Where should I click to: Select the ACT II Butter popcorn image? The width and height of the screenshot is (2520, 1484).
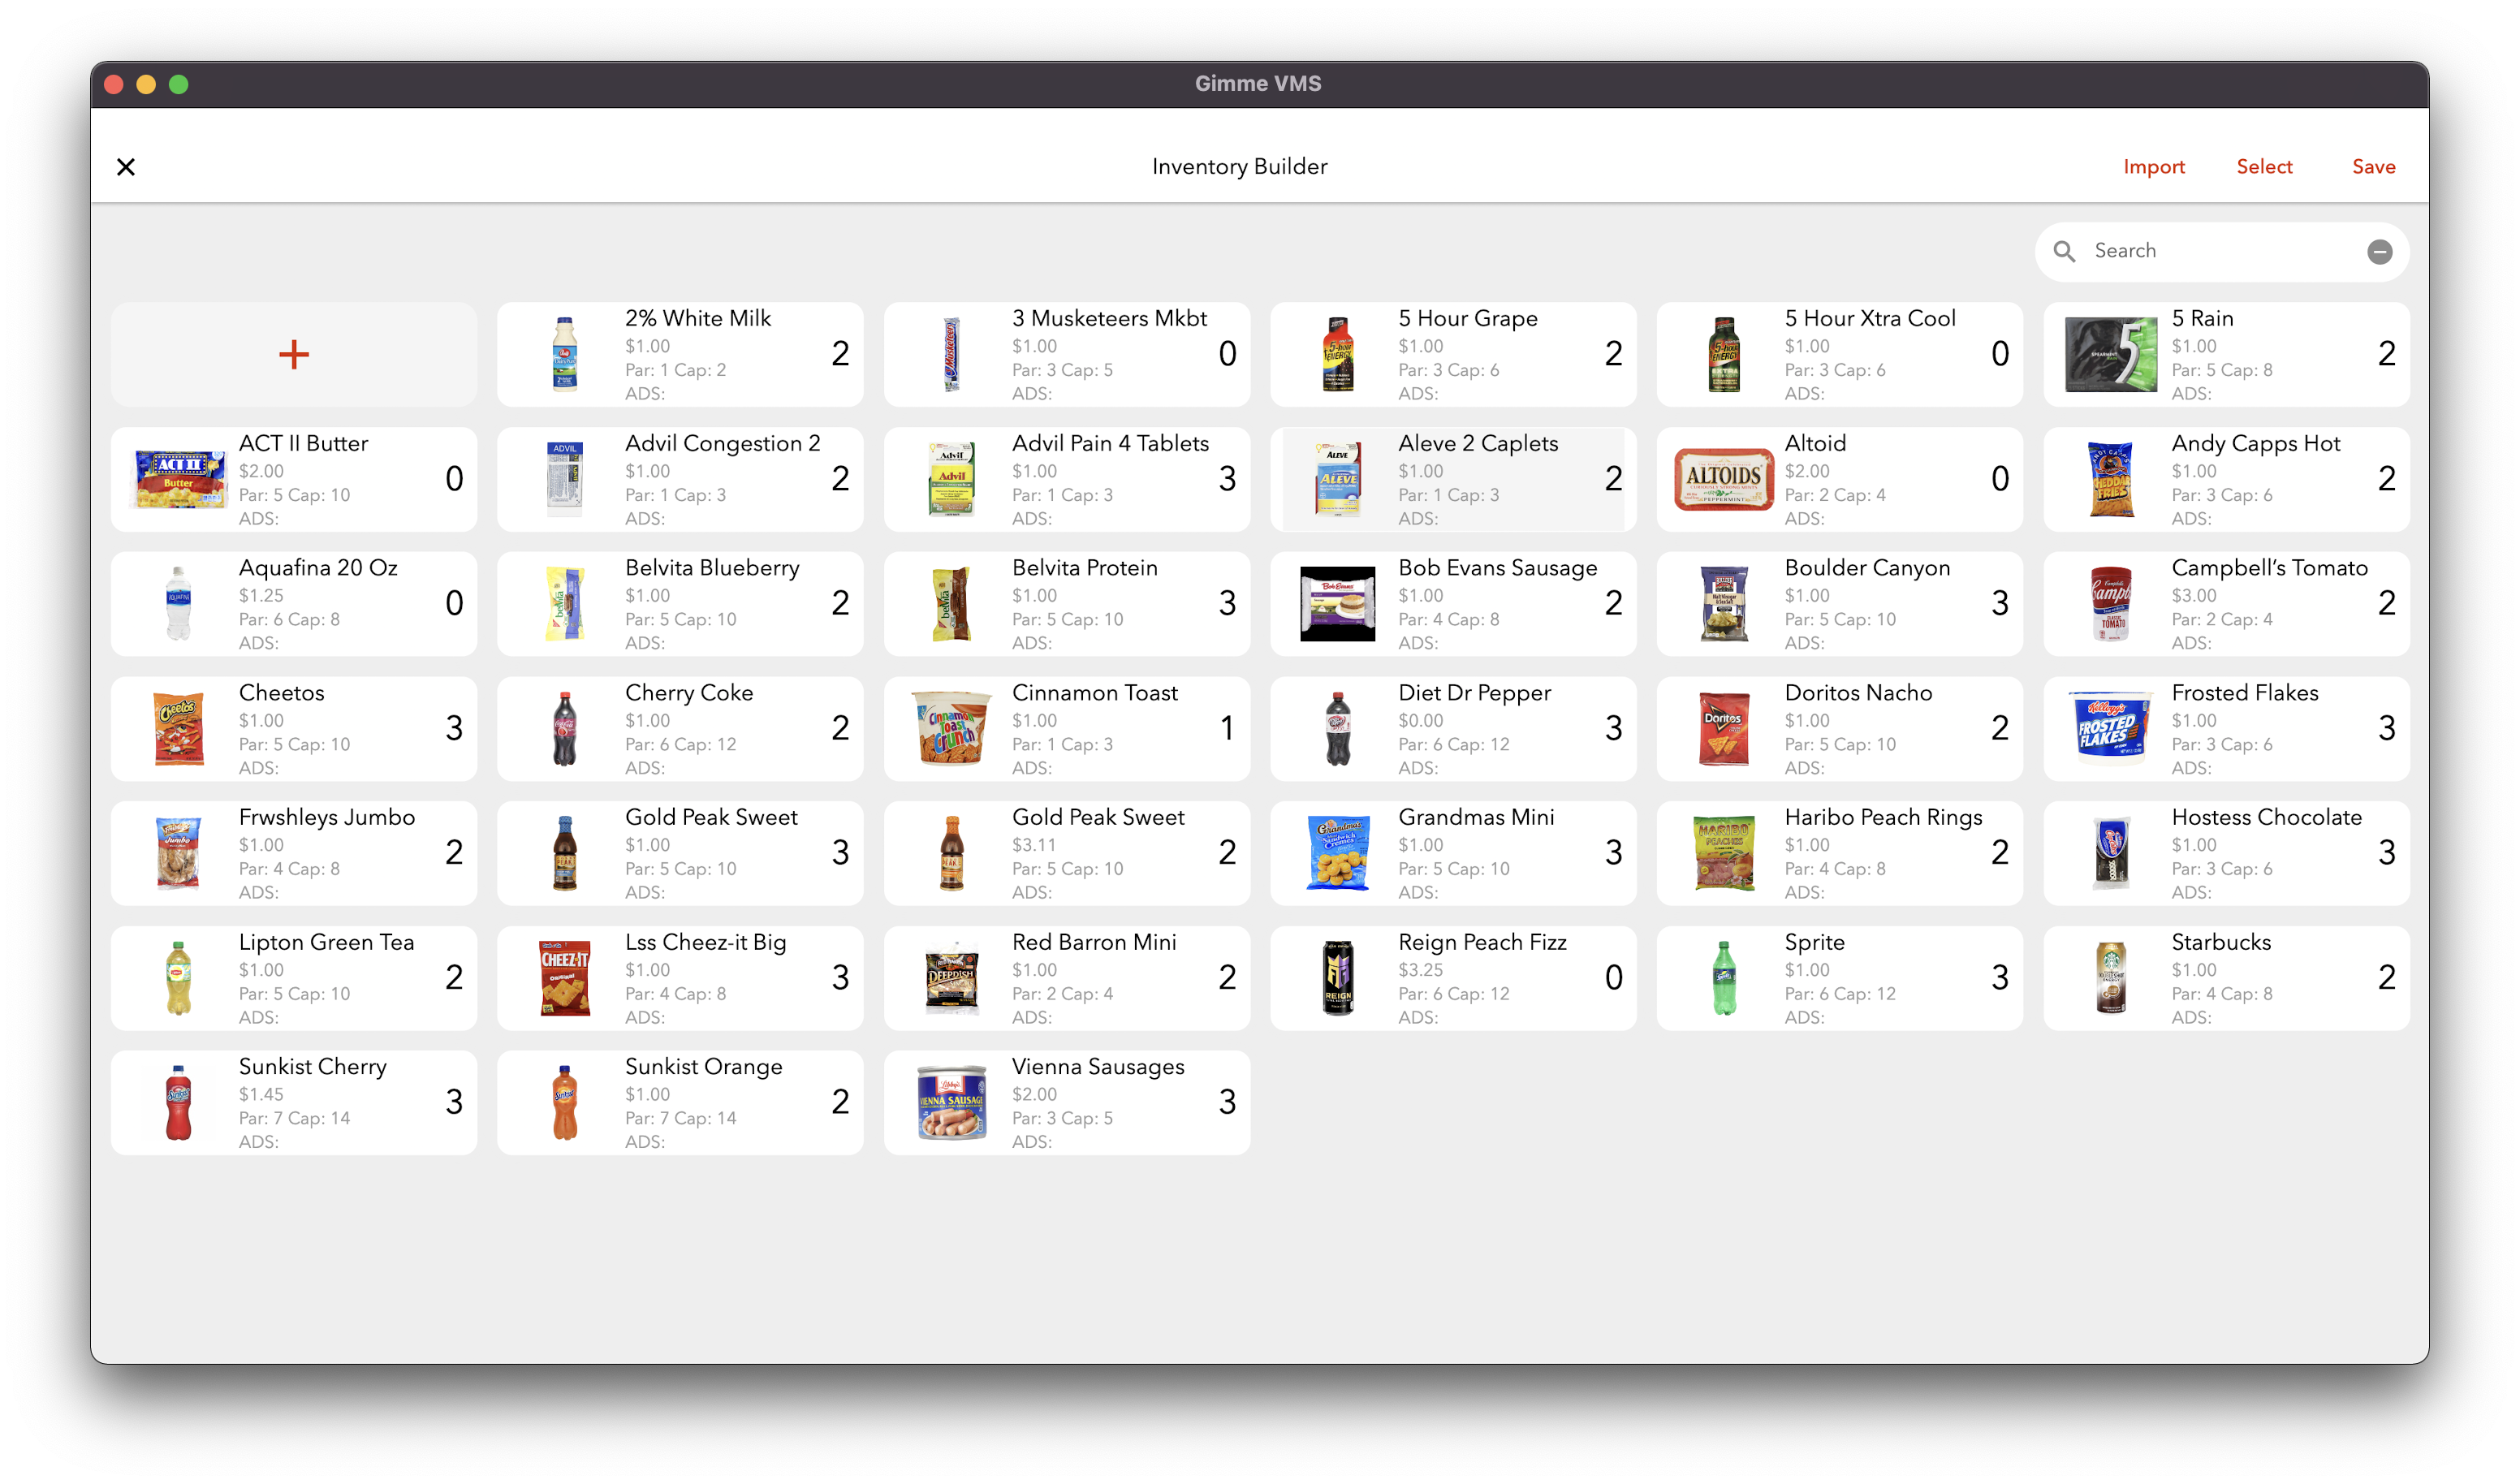pyautogui.click(x=179, y=479)
